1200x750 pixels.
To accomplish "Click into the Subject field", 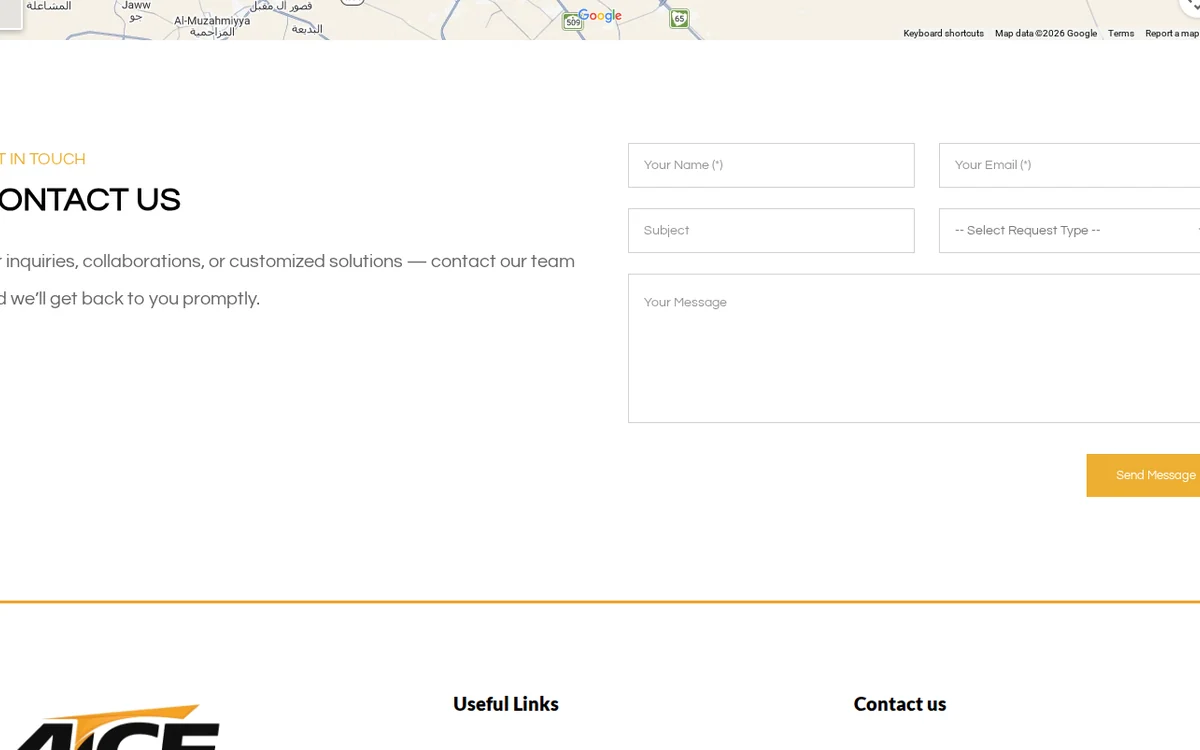I will (x=771, y=230).
